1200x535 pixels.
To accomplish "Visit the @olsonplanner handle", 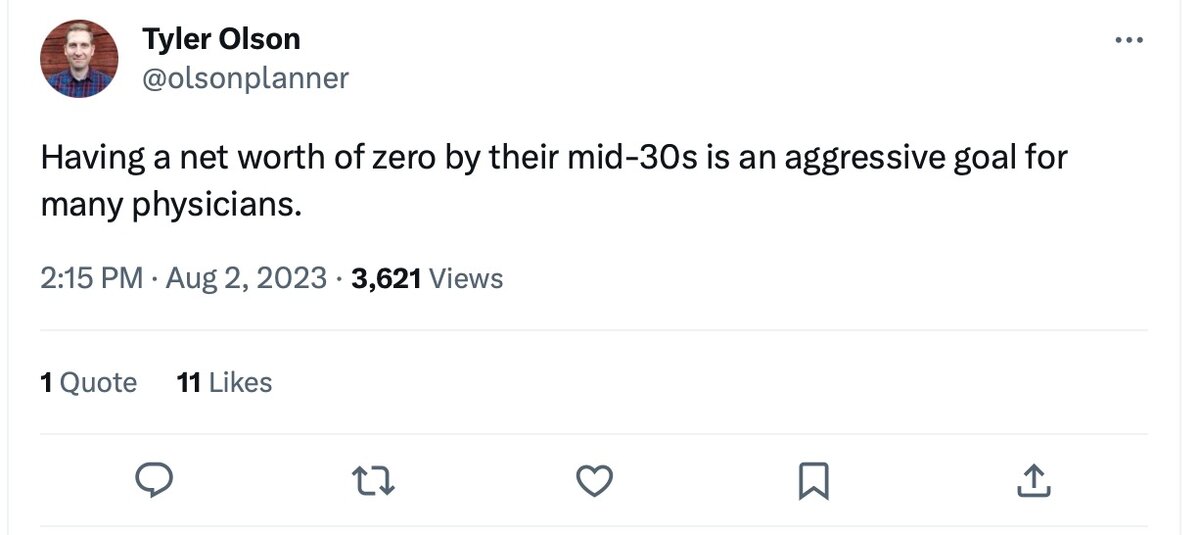I will tap(245, 78).
